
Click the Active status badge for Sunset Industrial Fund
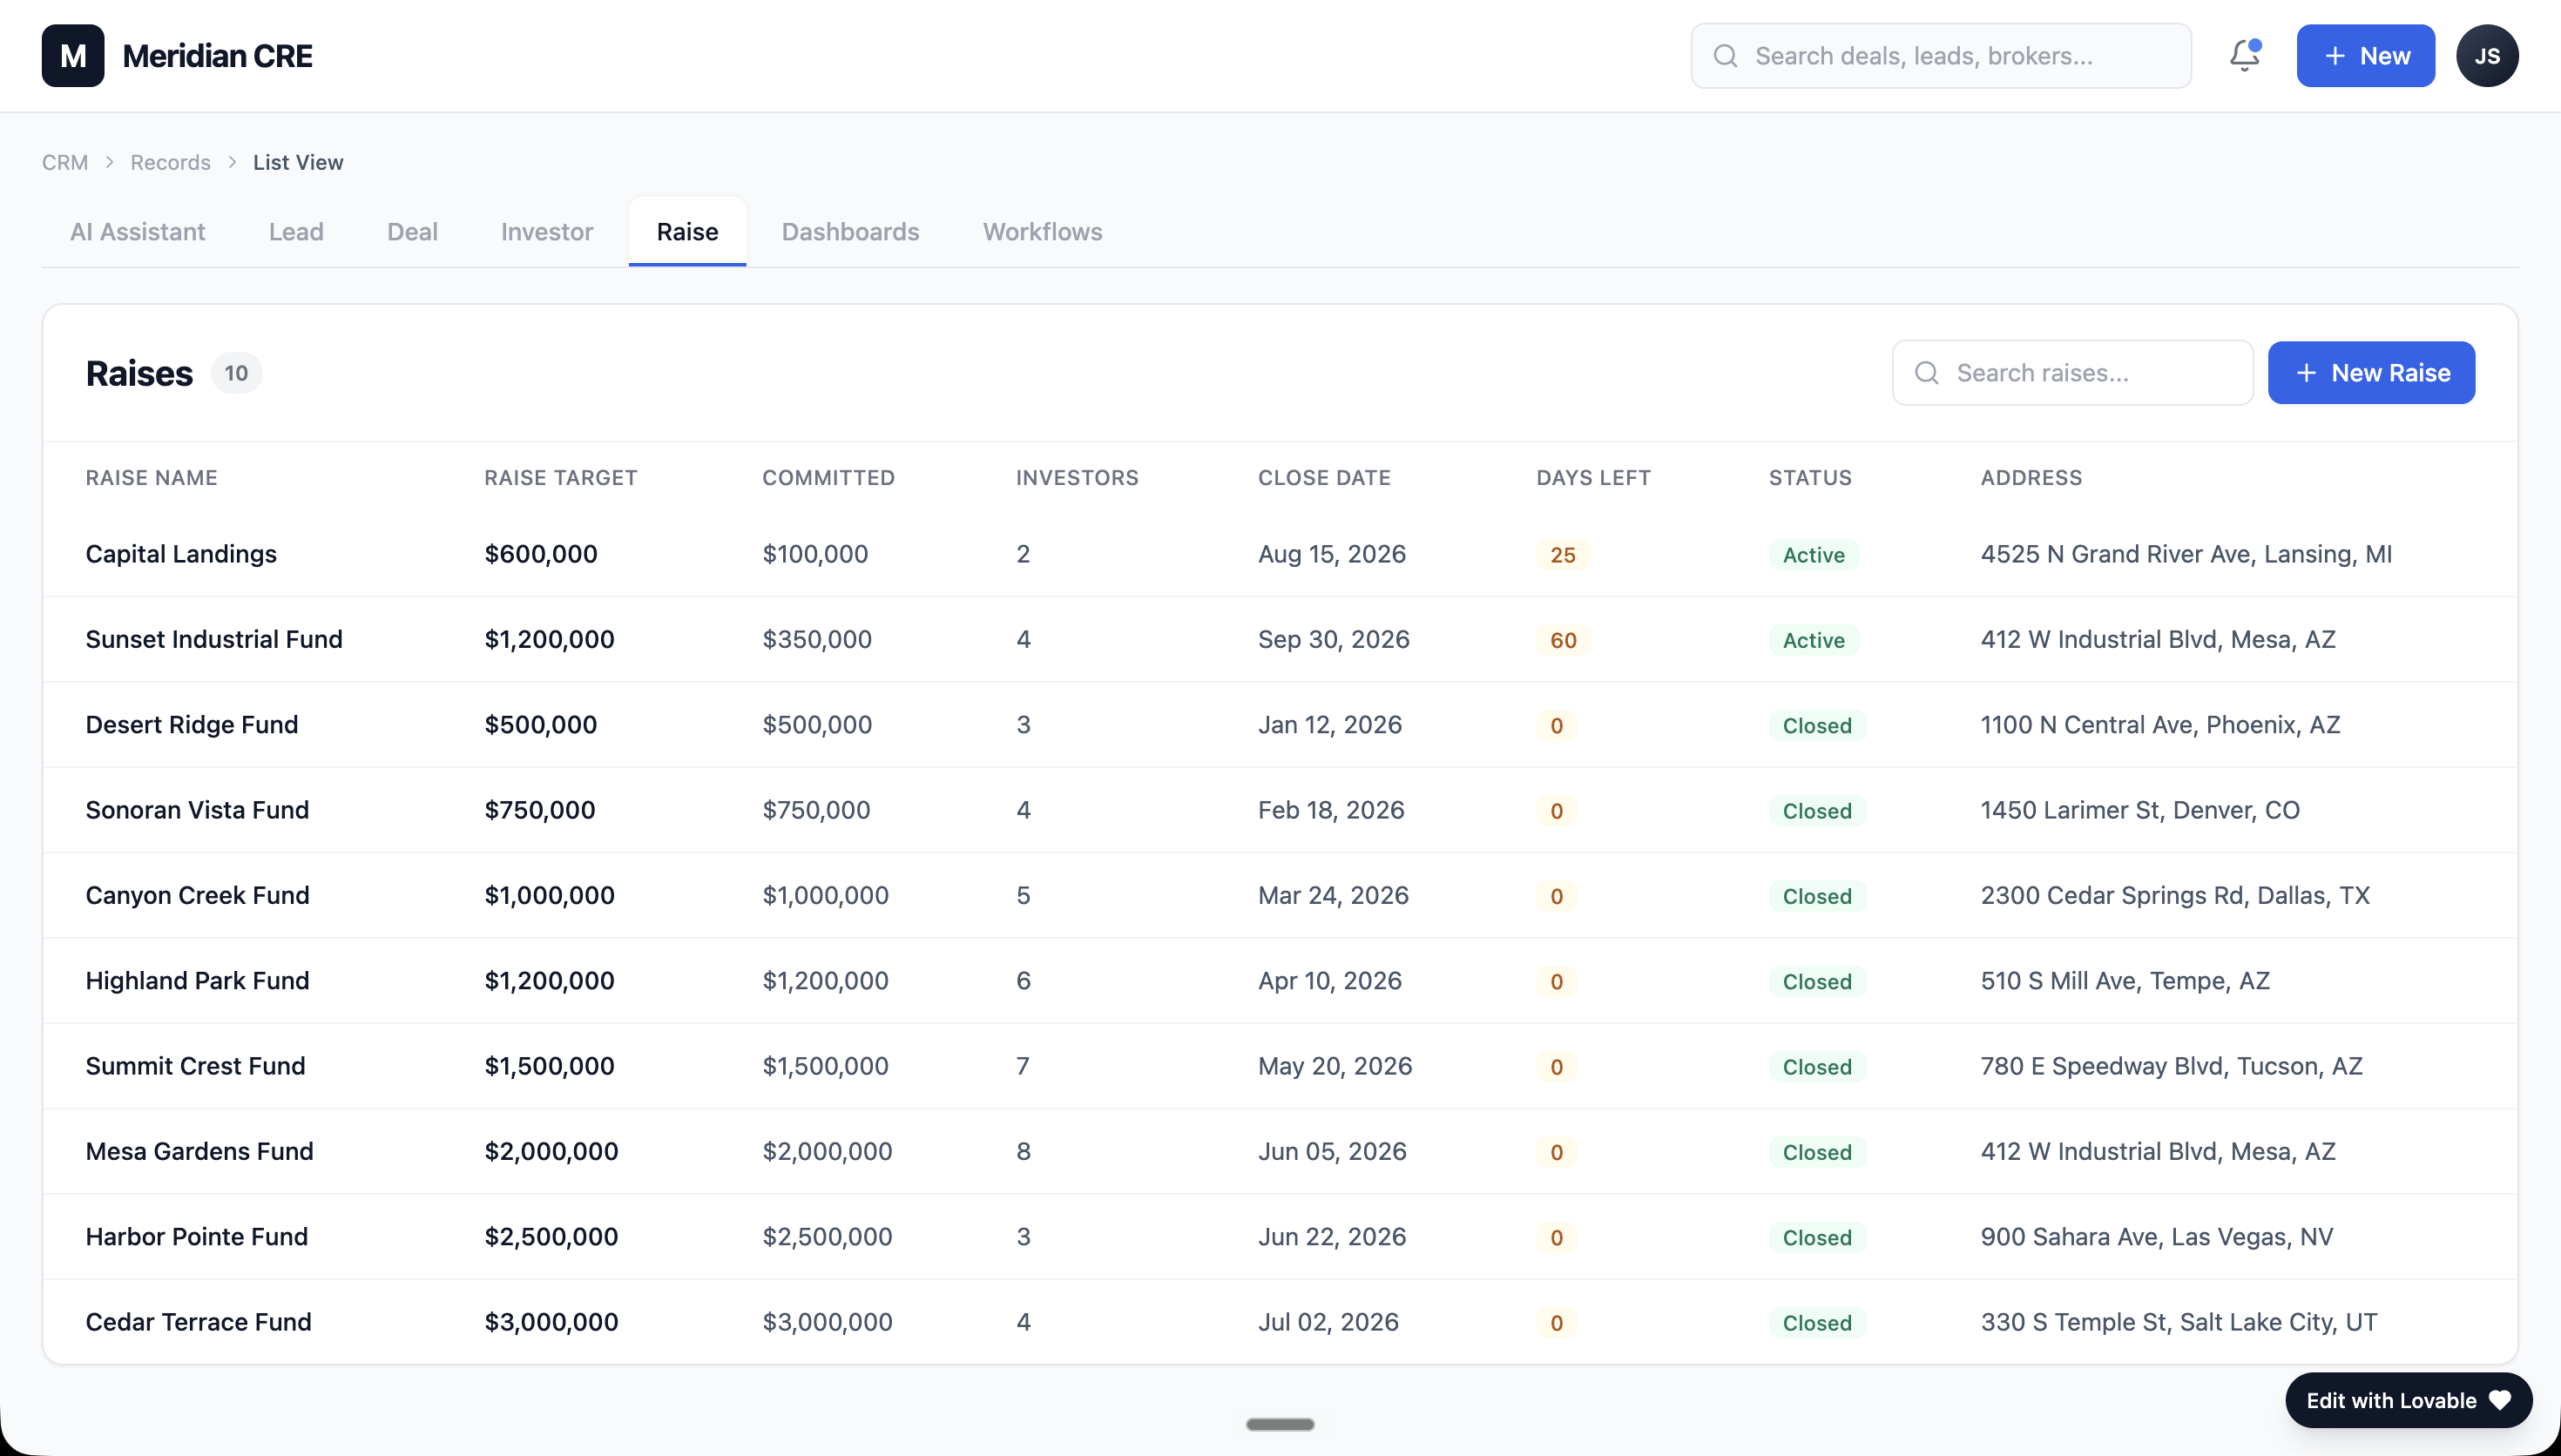click(x=1813, y=640)
